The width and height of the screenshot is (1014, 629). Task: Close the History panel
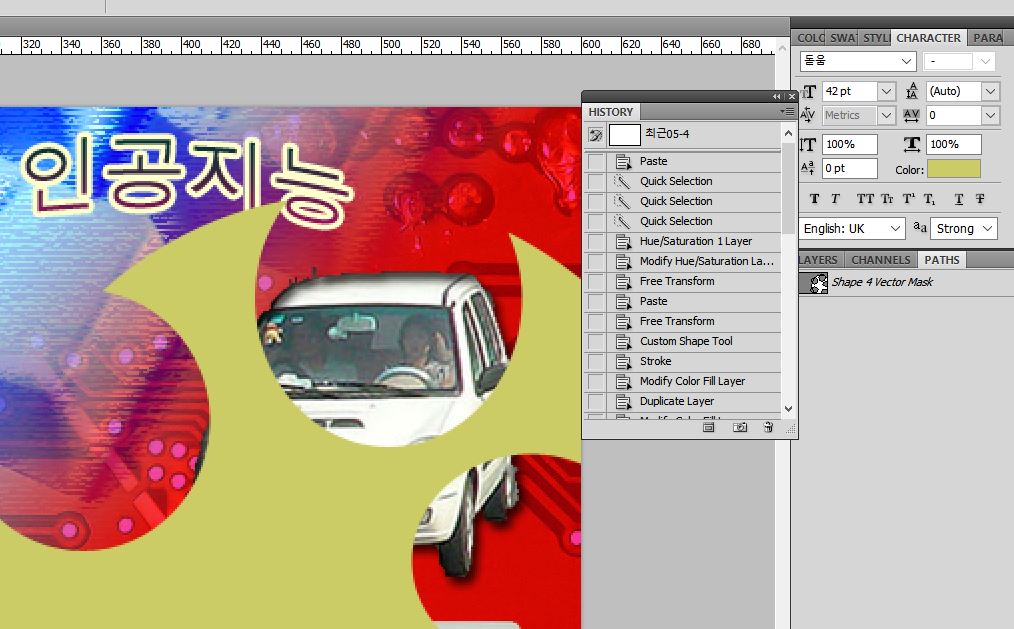point(792,96)
